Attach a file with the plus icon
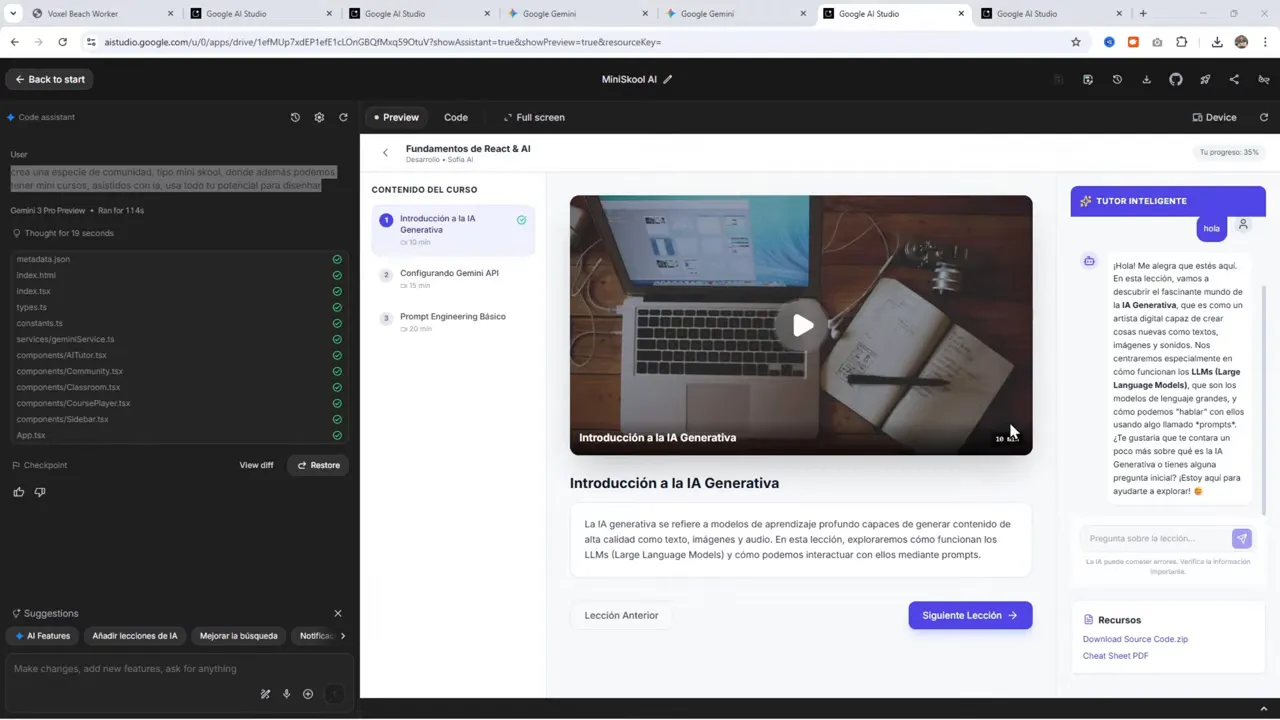1280x720 pixels. (x=307, y=693)
